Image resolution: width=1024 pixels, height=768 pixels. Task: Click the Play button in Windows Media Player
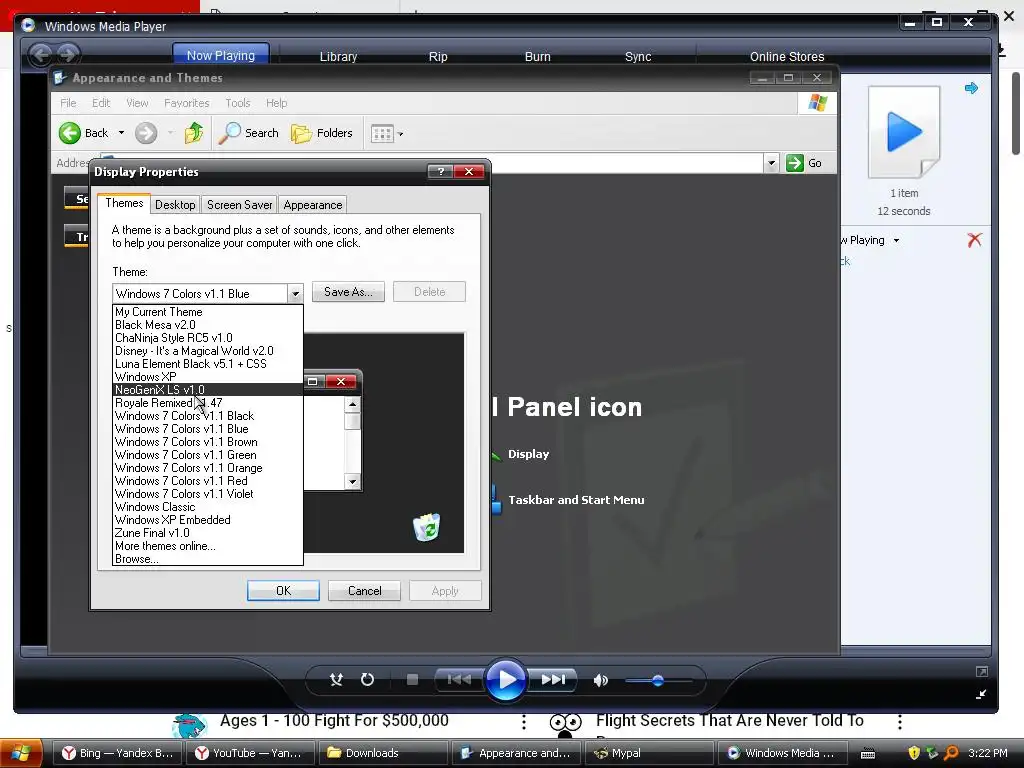click(505, 680)
